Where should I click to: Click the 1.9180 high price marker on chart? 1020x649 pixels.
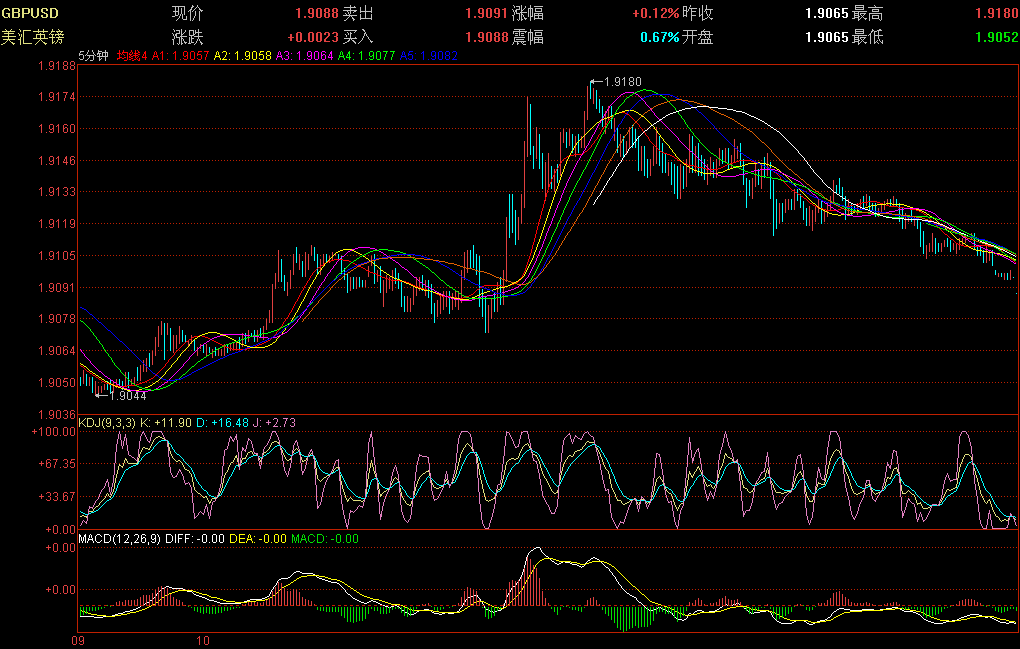623,81
